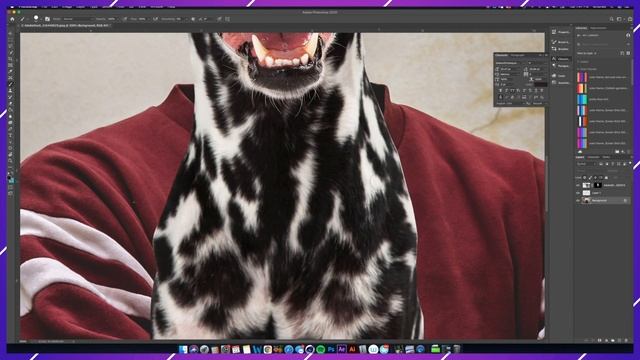
Task: Open the collapsed Swatches panel icon
Action: click(x=554, y=82)
